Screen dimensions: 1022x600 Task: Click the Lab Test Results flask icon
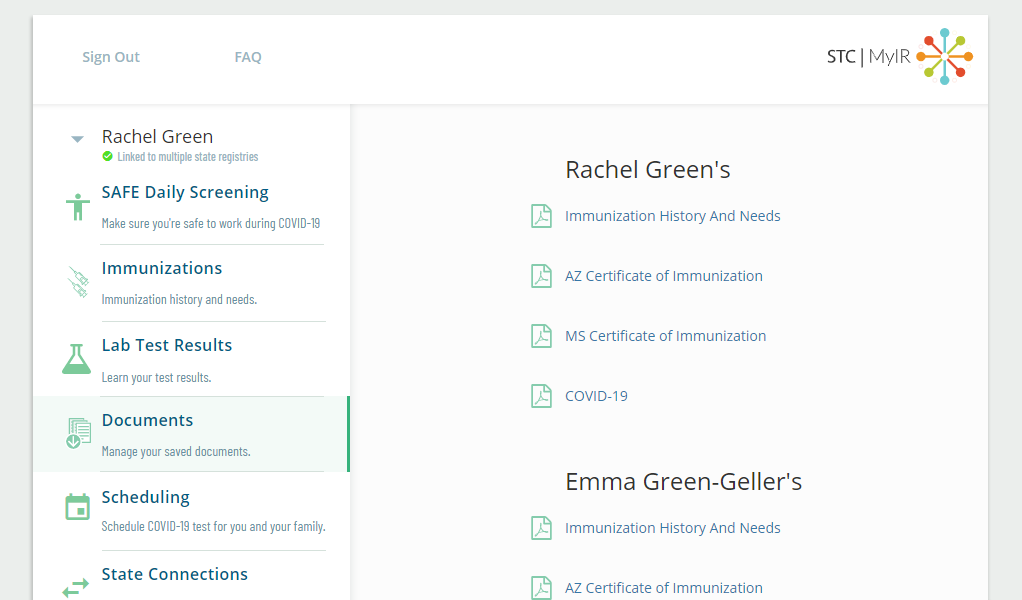click(x=77, y=359)
